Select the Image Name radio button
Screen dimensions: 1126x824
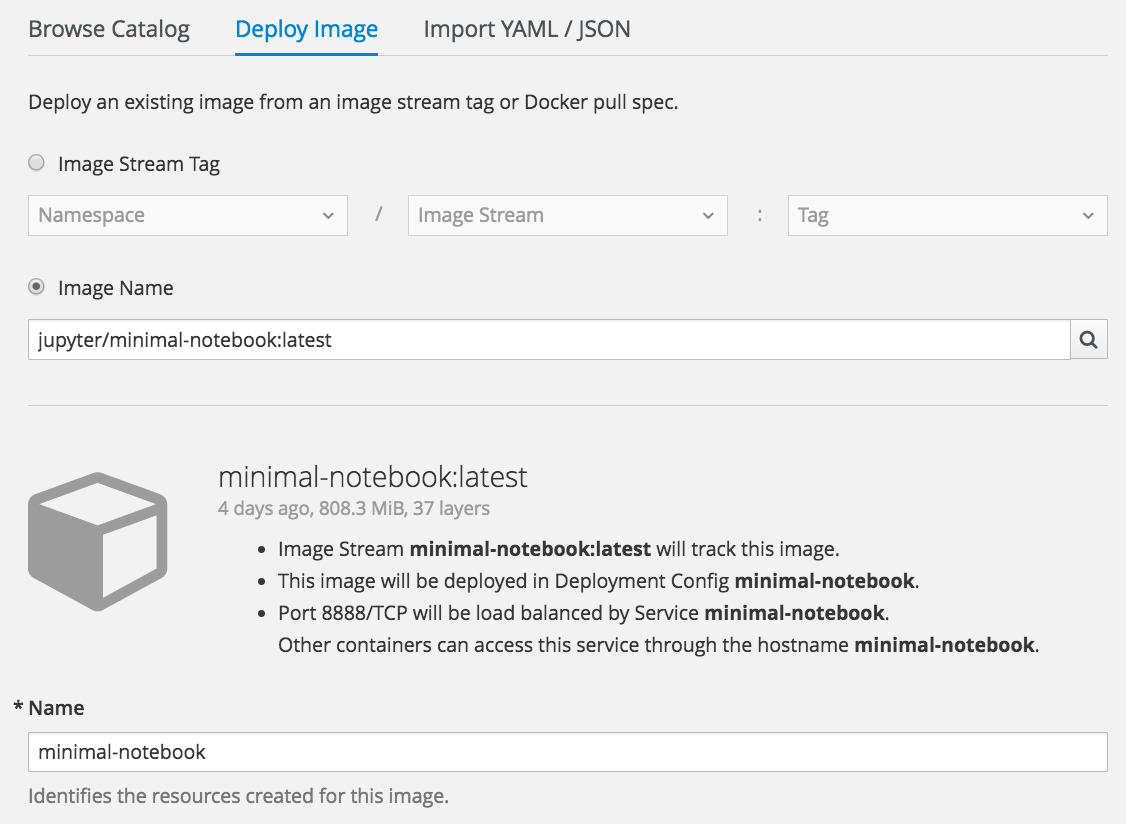click(x=37, y=287)
